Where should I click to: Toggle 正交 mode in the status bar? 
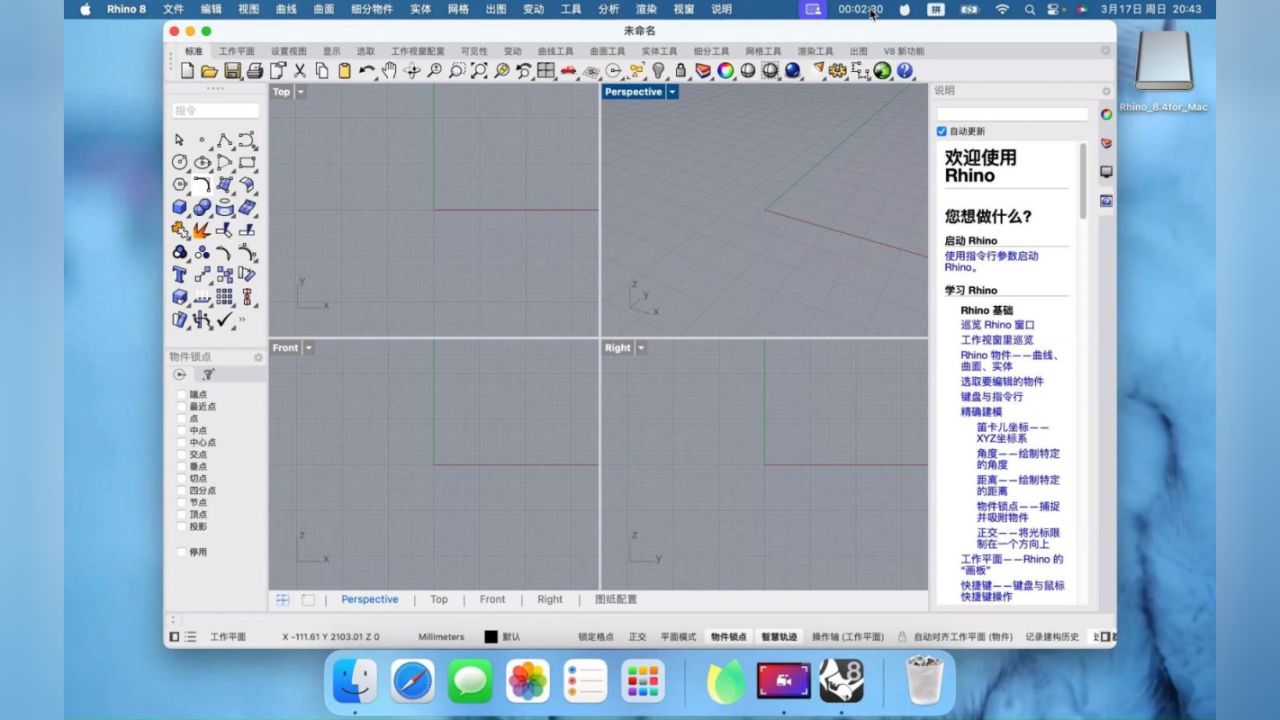(x=637, y=636)
